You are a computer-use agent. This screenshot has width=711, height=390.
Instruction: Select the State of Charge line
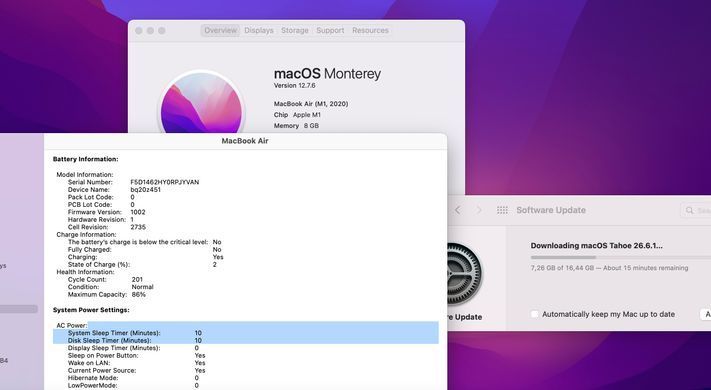coord(142,264)
